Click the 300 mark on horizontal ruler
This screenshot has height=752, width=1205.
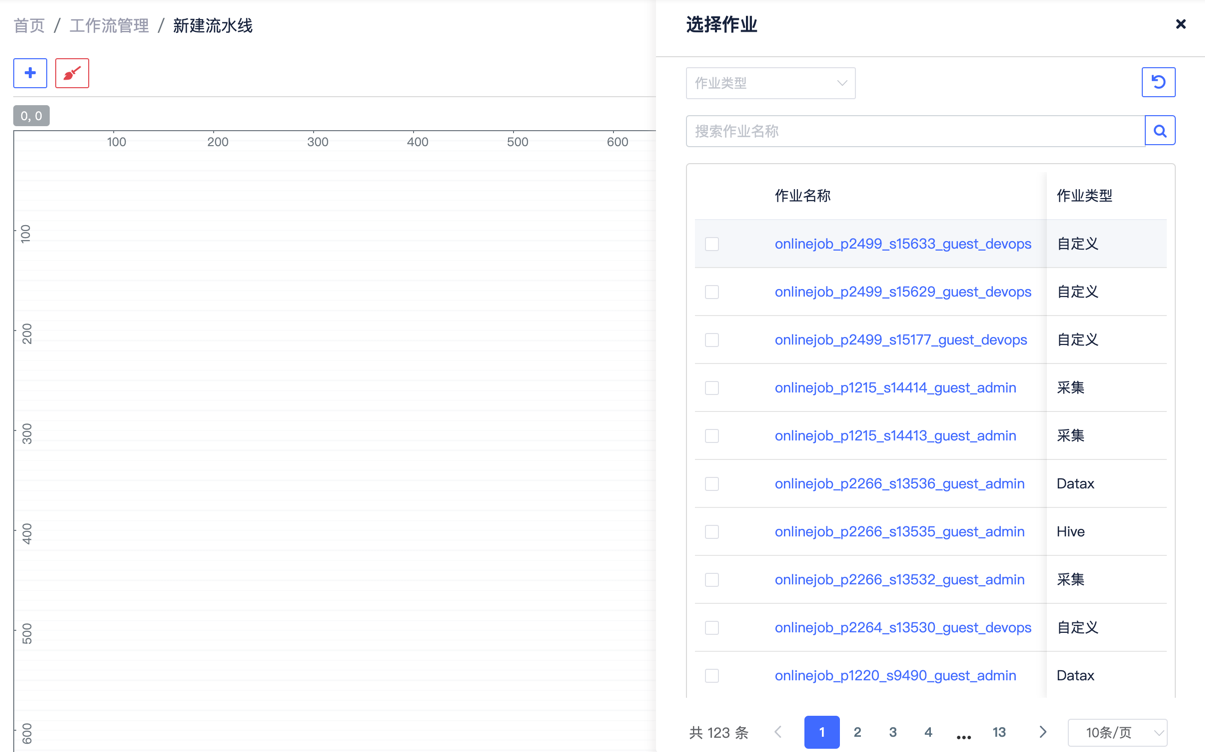click(318, 142)
